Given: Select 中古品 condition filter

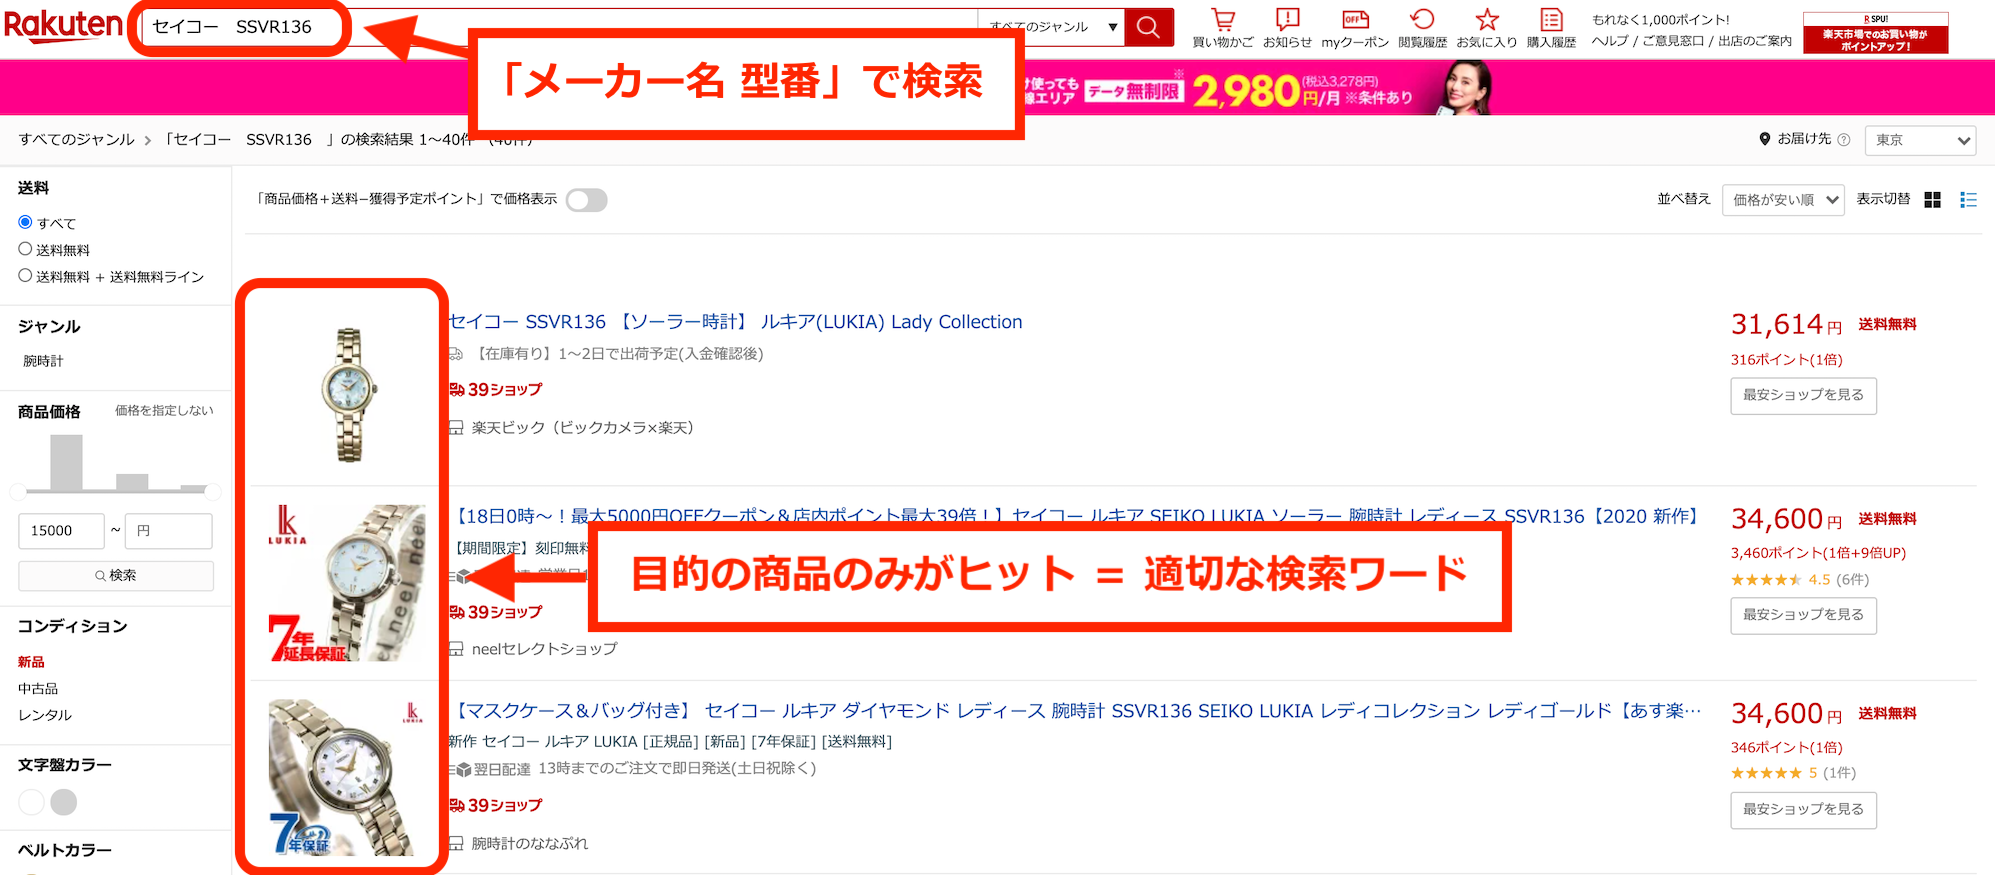Looking at the screenshot, I should click(38, 689).
